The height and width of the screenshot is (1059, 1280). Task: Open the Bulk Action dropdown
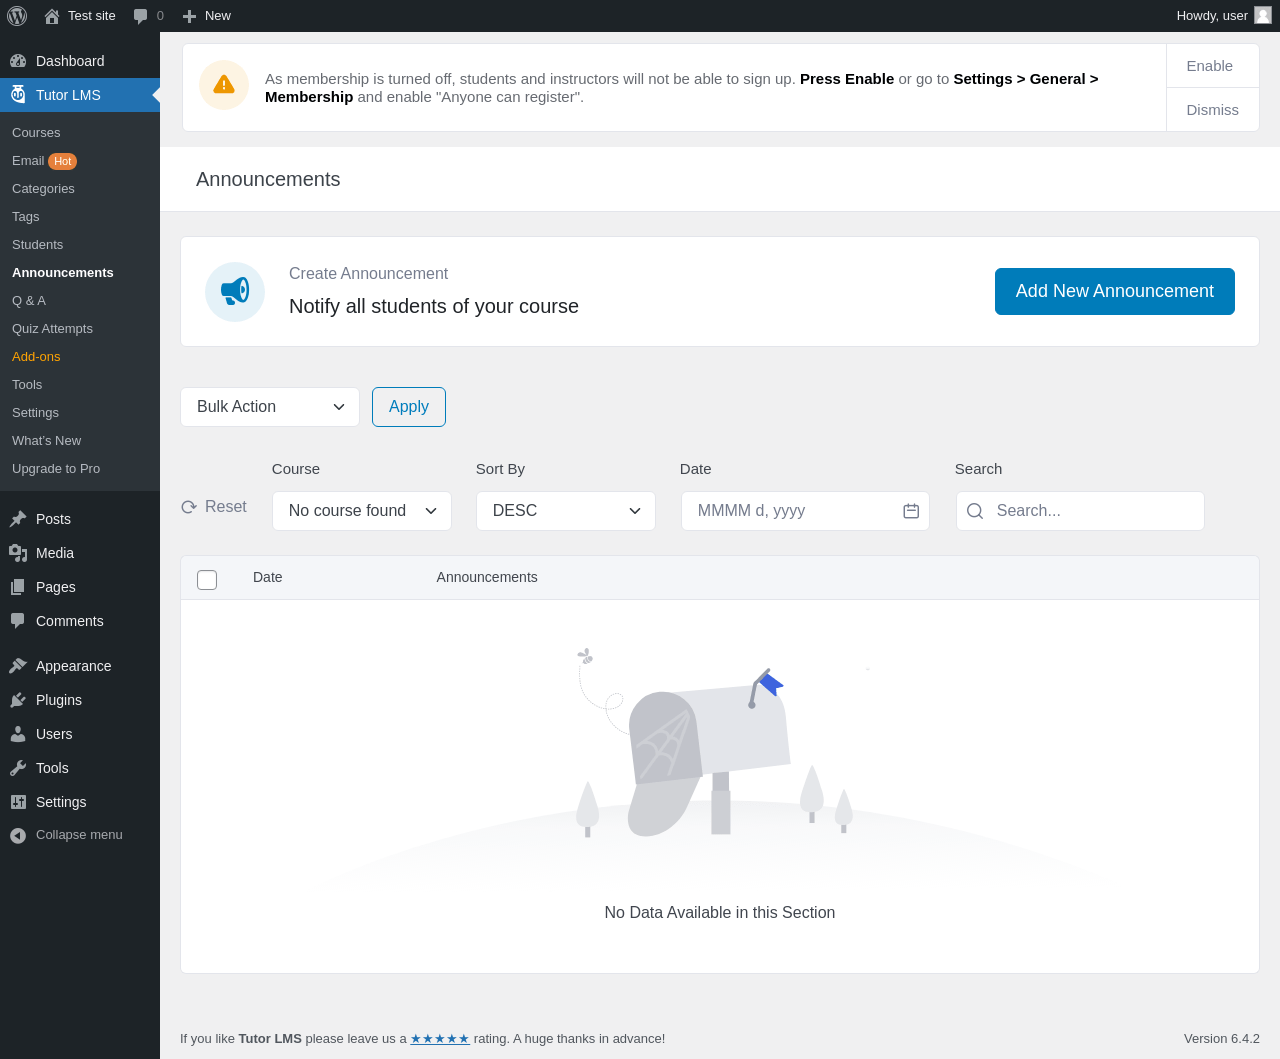click(270, 407)
